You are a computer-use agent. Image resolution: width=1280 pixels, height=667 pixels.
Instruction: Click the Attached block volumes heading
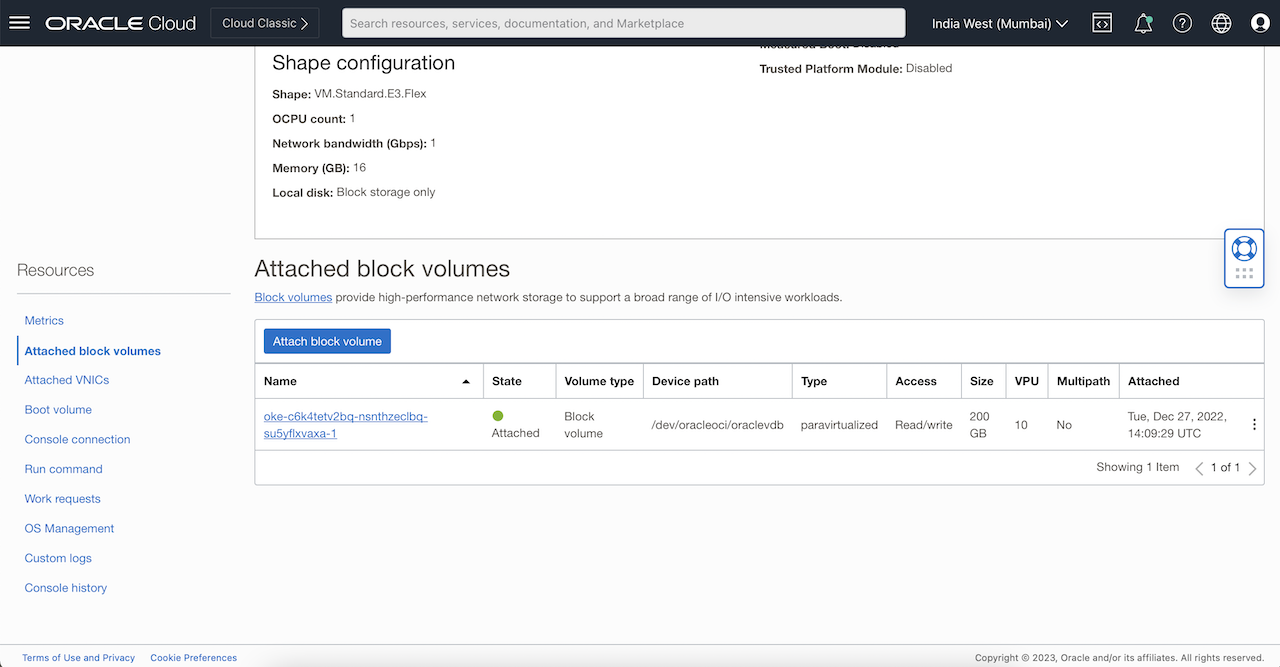[382, 269]
